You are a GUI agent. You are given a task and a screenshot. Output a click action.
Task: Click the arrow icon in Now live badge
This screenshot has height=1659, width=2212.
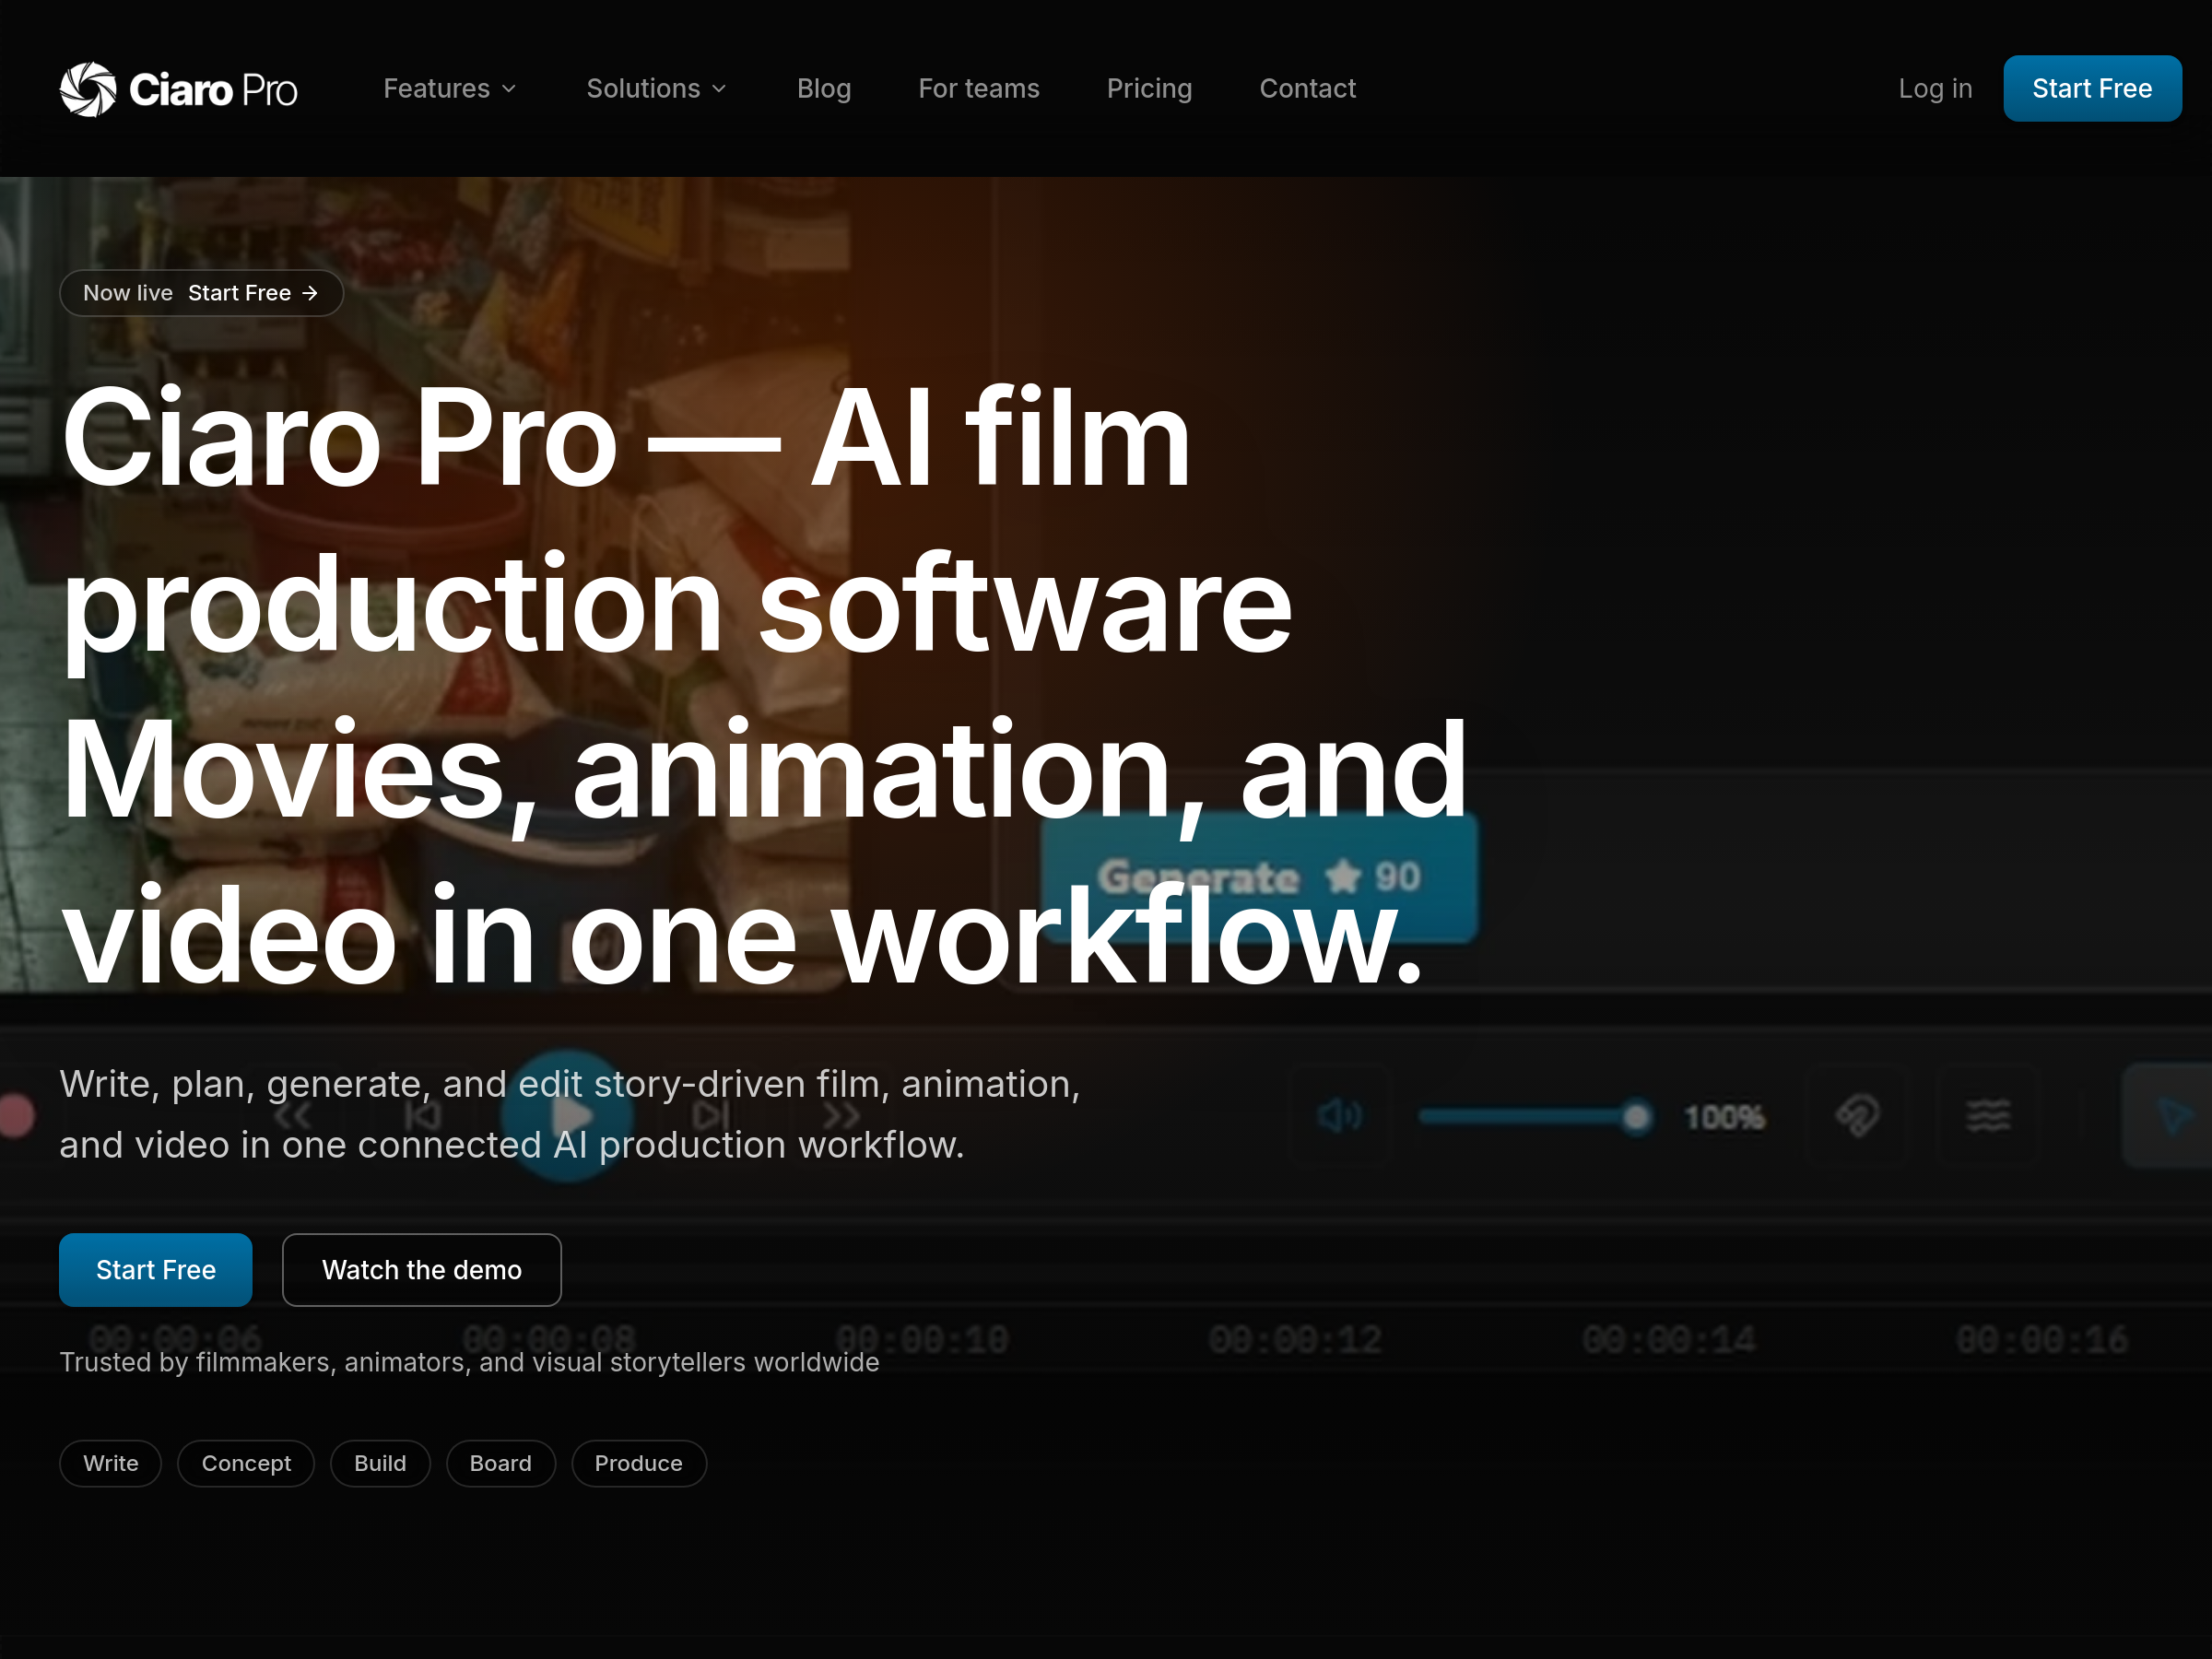pyautogui.click(x=310, y=293)
